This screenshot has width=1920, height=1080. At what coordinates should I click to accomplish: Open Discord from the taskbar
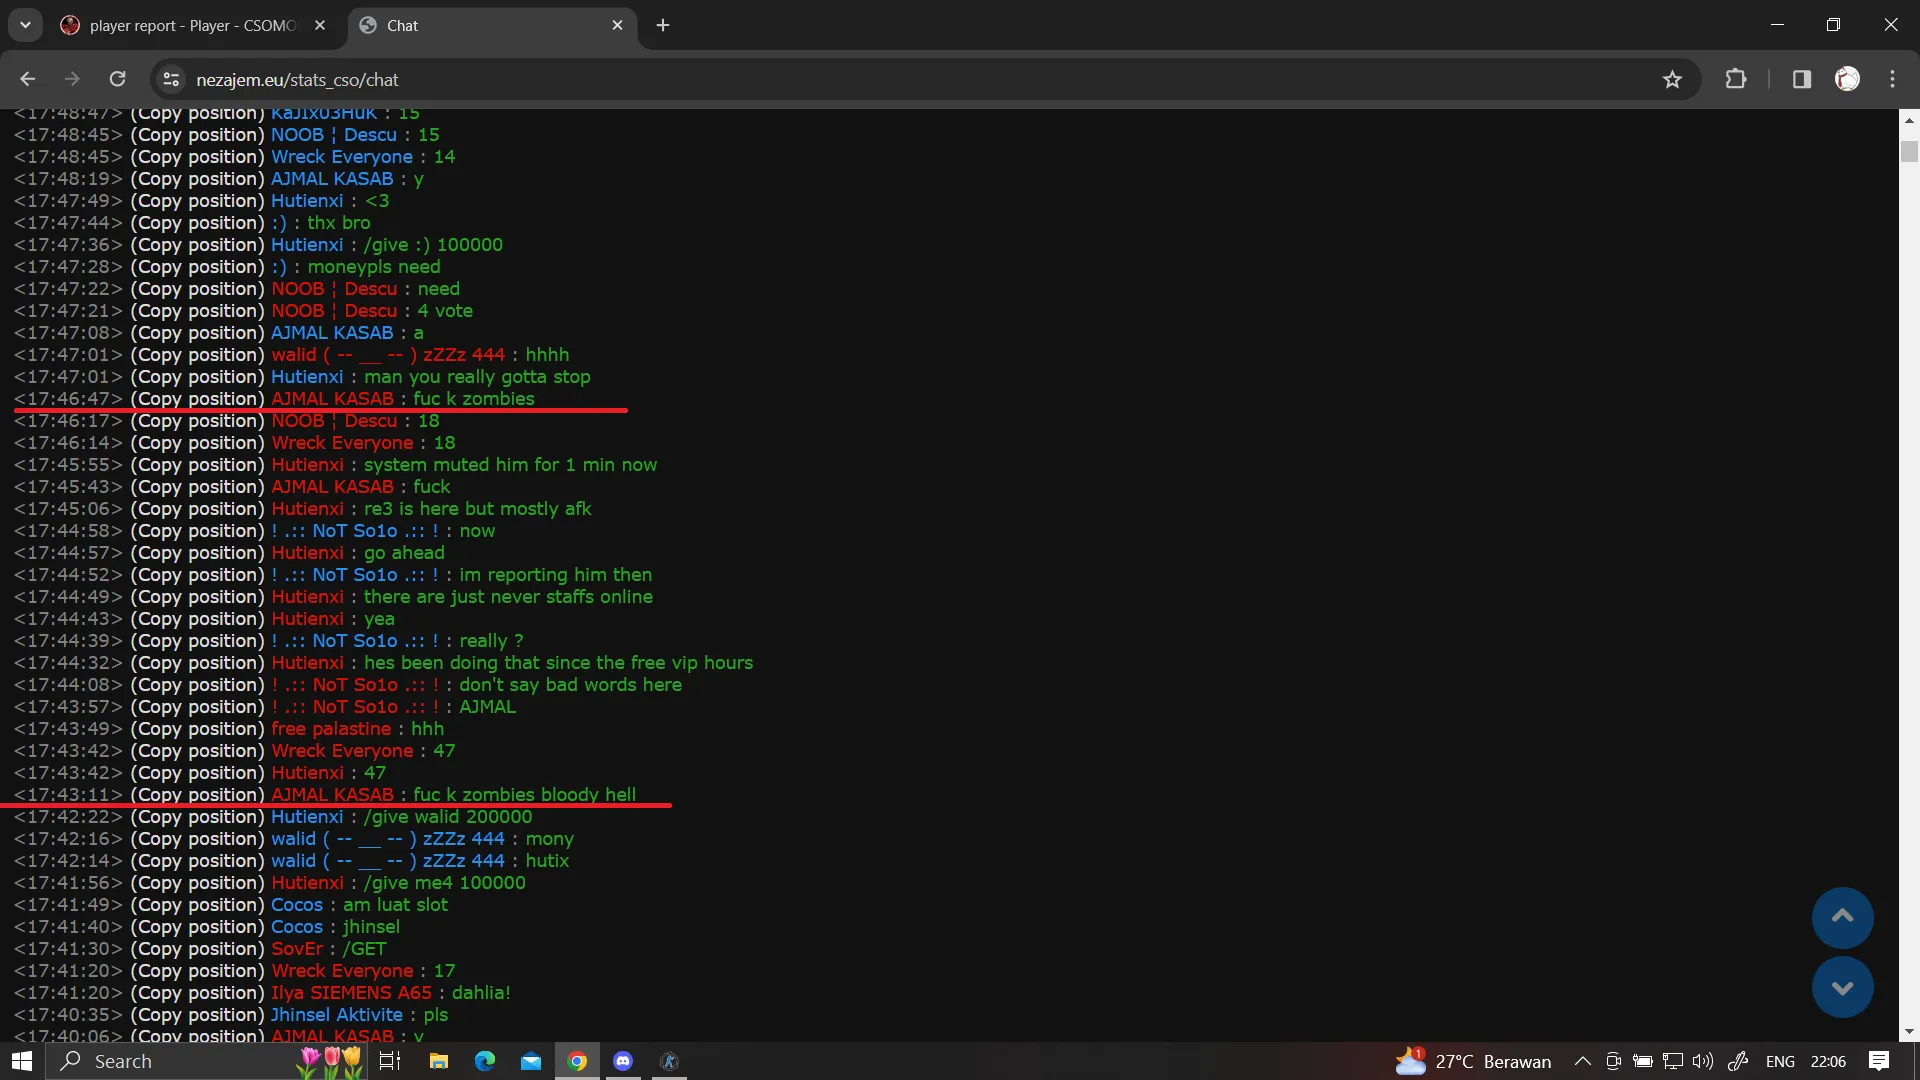click(x=623, y=1061)
